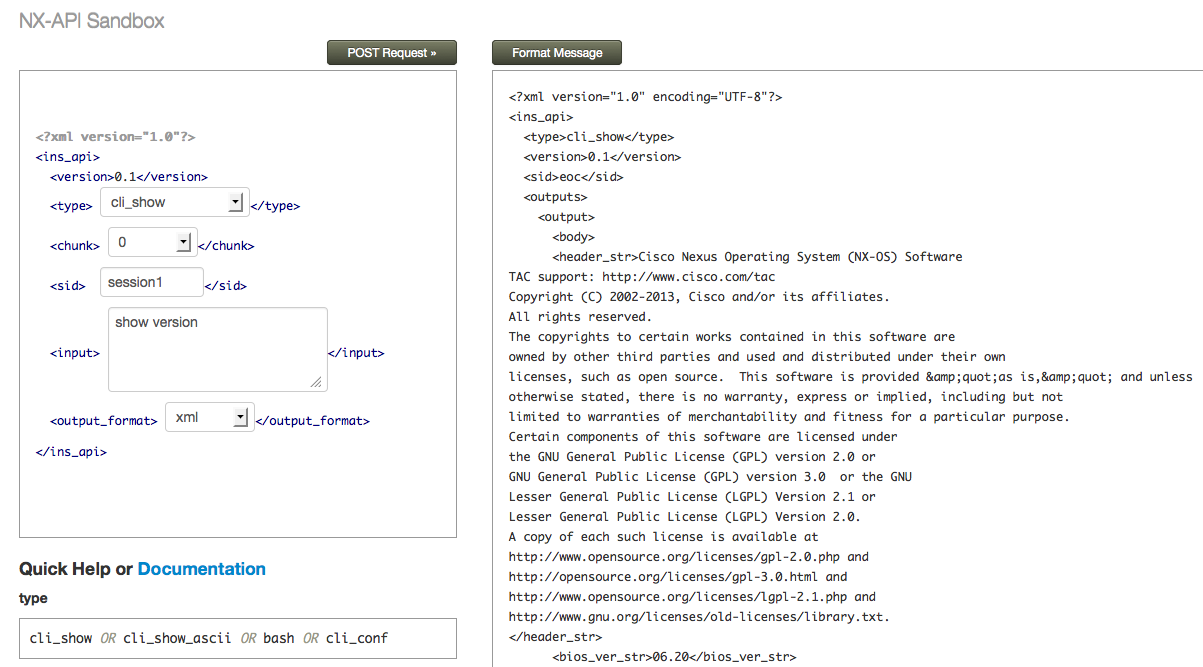Click the resize handle of input textarea
The height and width of the screenshot is (667, 1203).
(x=317, y=381)
